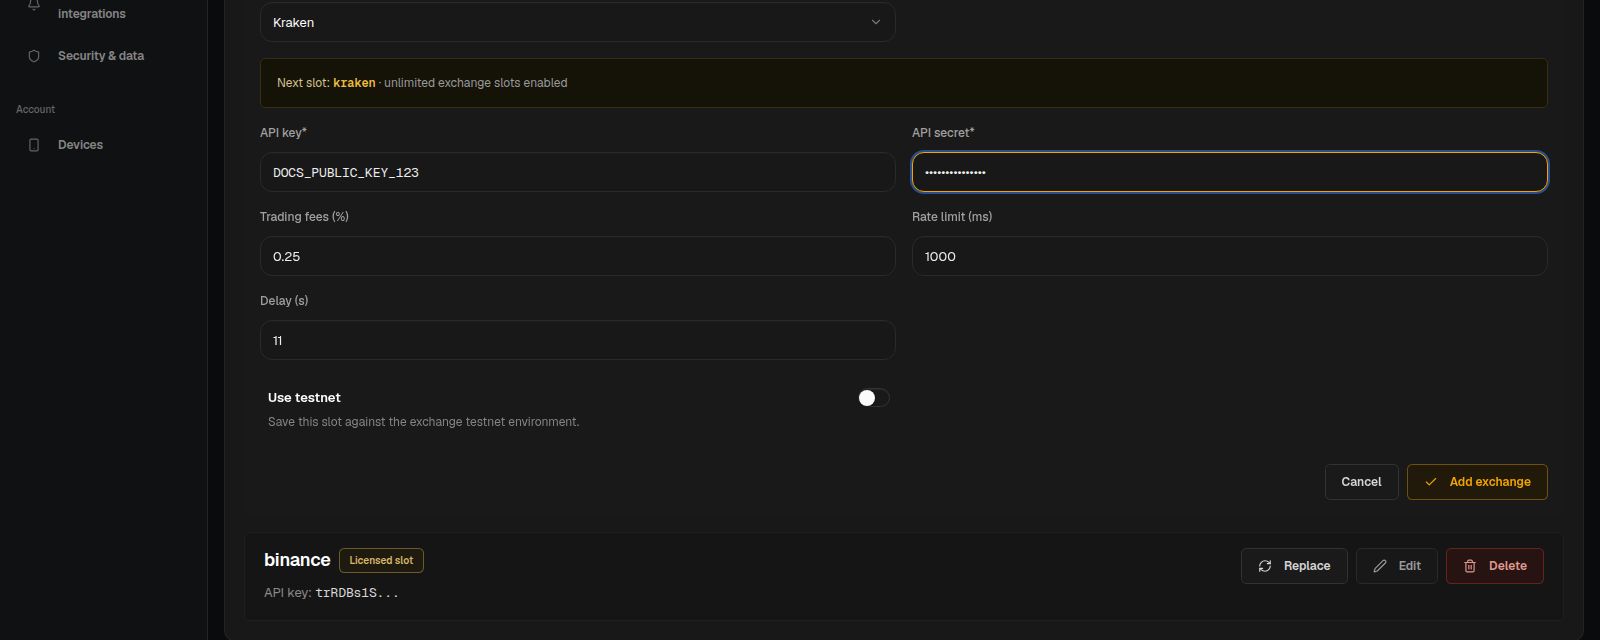This screenshot has width=1600, height=640.
Task: Focus the API secret password field
Action: pyautogui.click(x=1229, y=172)
